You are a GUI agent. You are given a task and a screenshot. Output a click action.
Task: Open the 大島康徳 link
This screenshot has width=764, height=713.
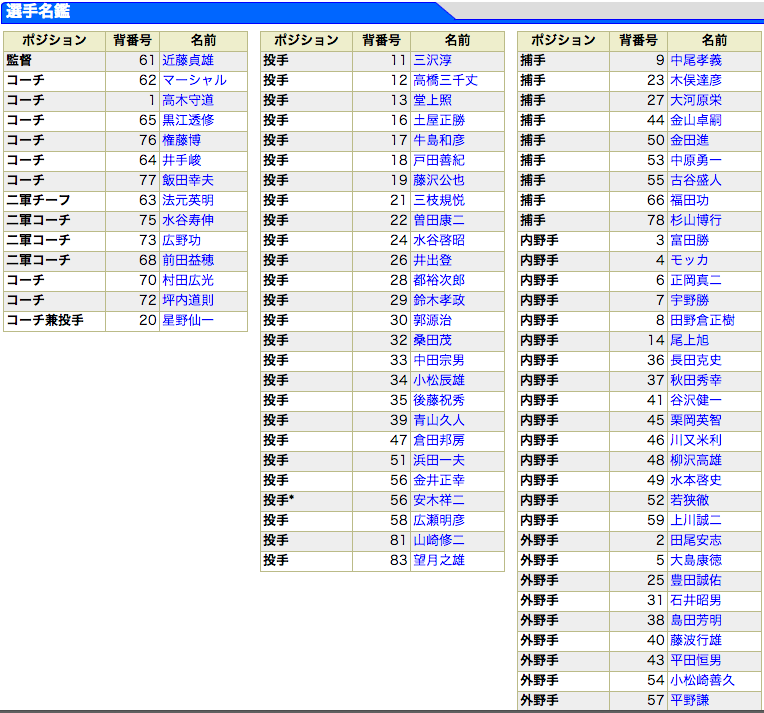point(696,560)
